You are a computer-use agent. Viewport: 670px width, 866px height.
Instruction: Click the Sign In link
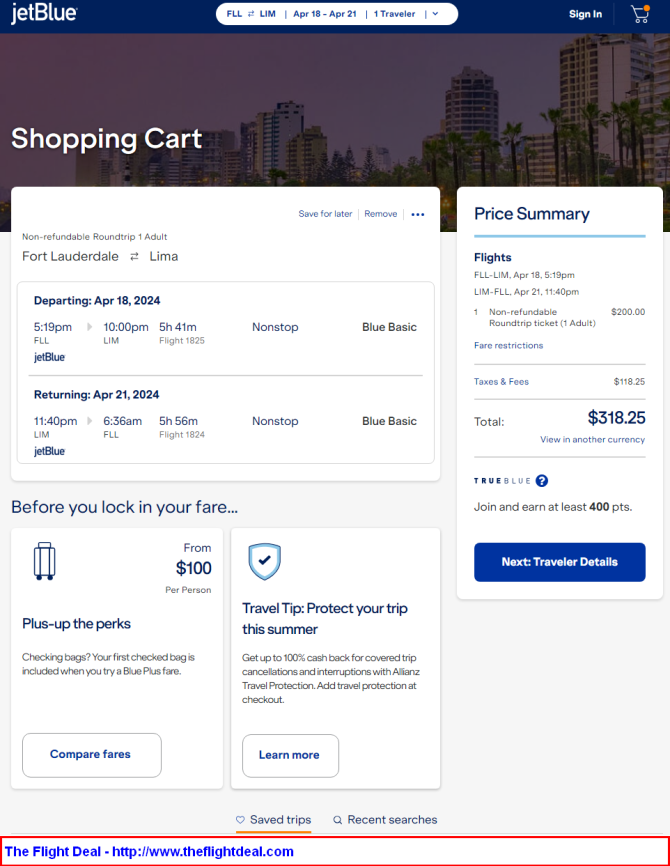tap(585, 14)
